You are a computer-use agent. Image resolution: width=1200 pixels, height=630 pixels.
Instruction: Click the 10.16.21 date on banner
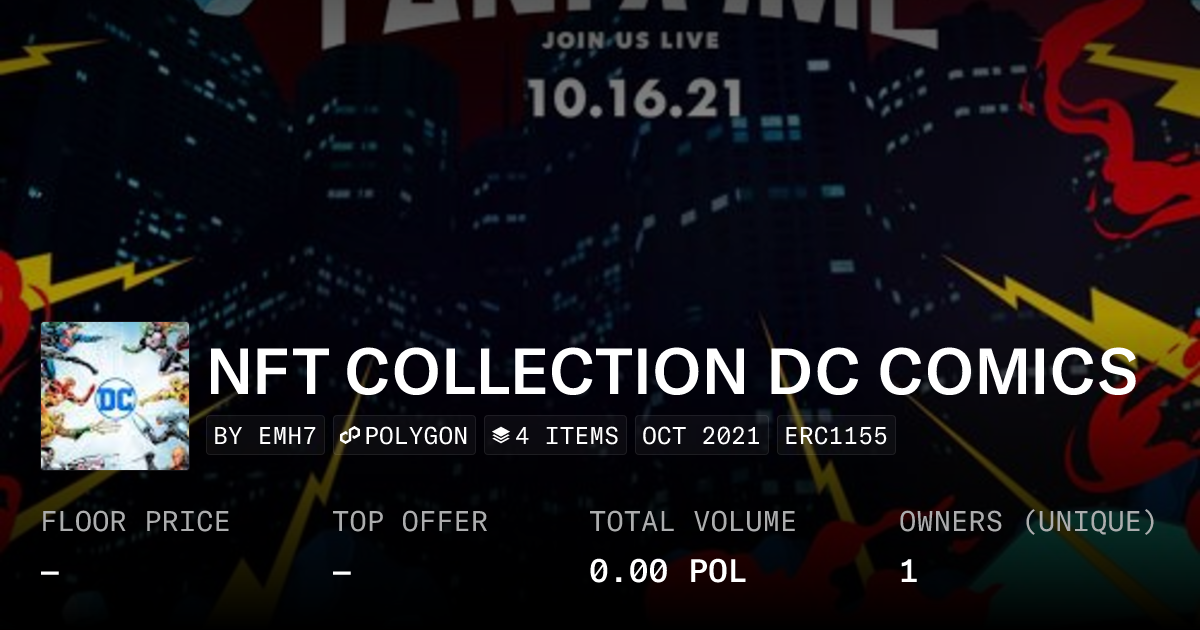pyautogui.click(x=635, y=98)
